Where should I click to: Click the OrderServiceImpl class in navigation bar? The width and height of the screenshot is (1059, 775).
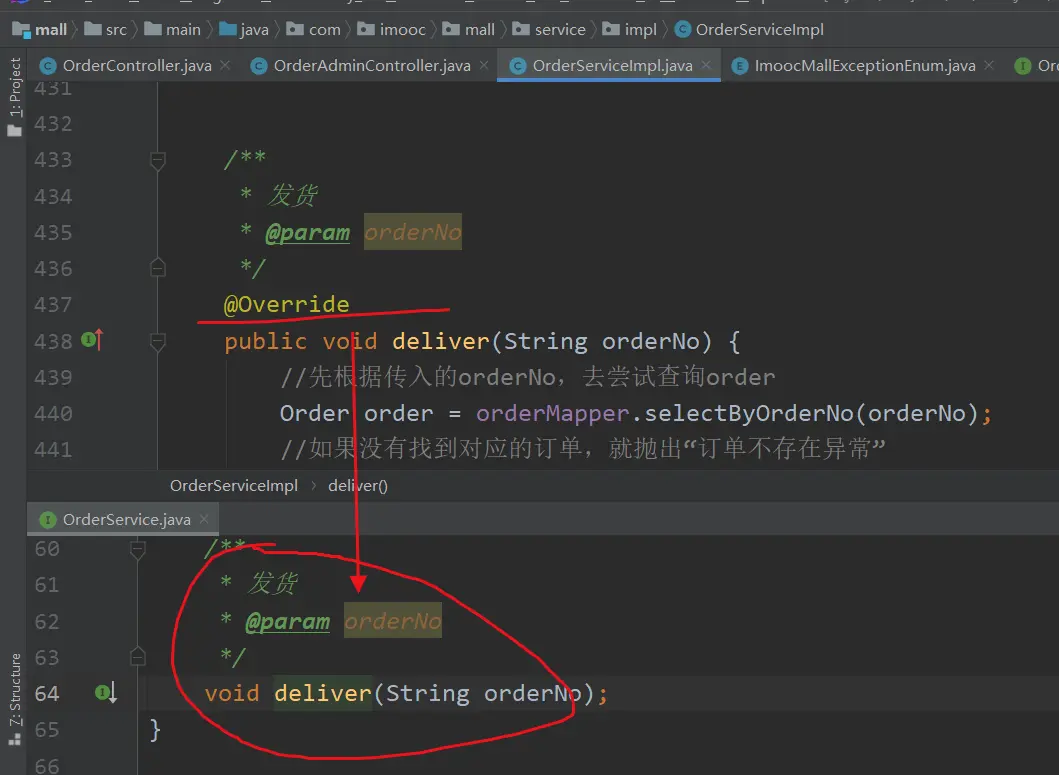coord(749,29)
